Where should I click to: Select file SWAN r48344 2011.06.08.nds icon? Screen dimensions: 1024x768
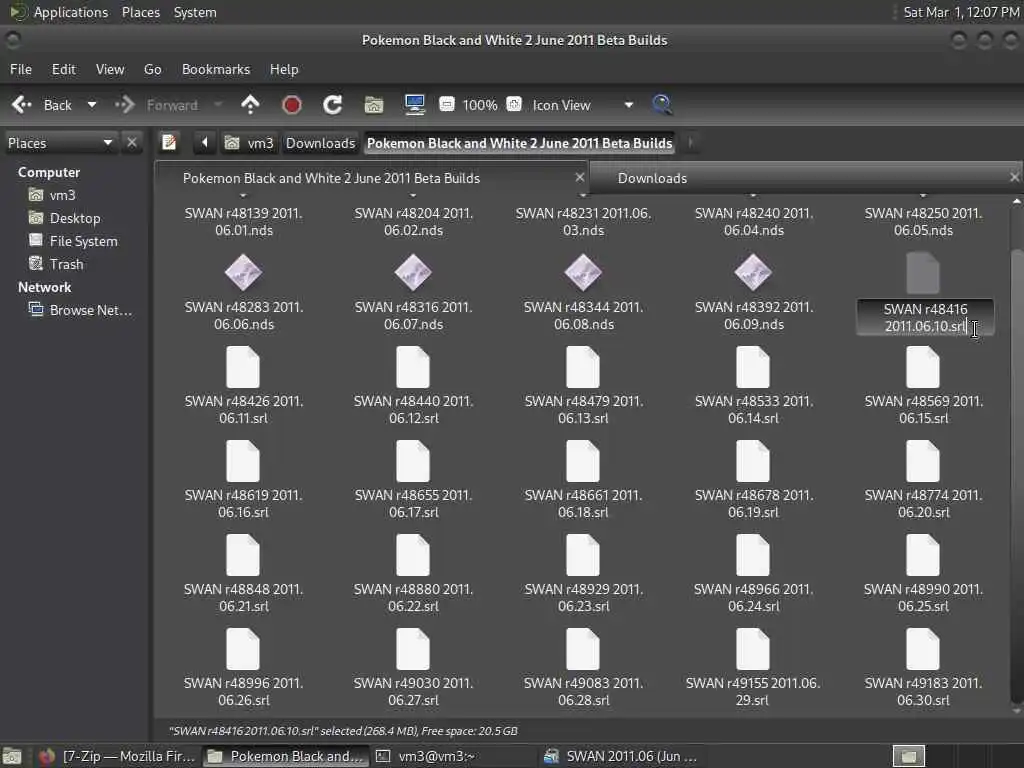[x=583, y=272]
